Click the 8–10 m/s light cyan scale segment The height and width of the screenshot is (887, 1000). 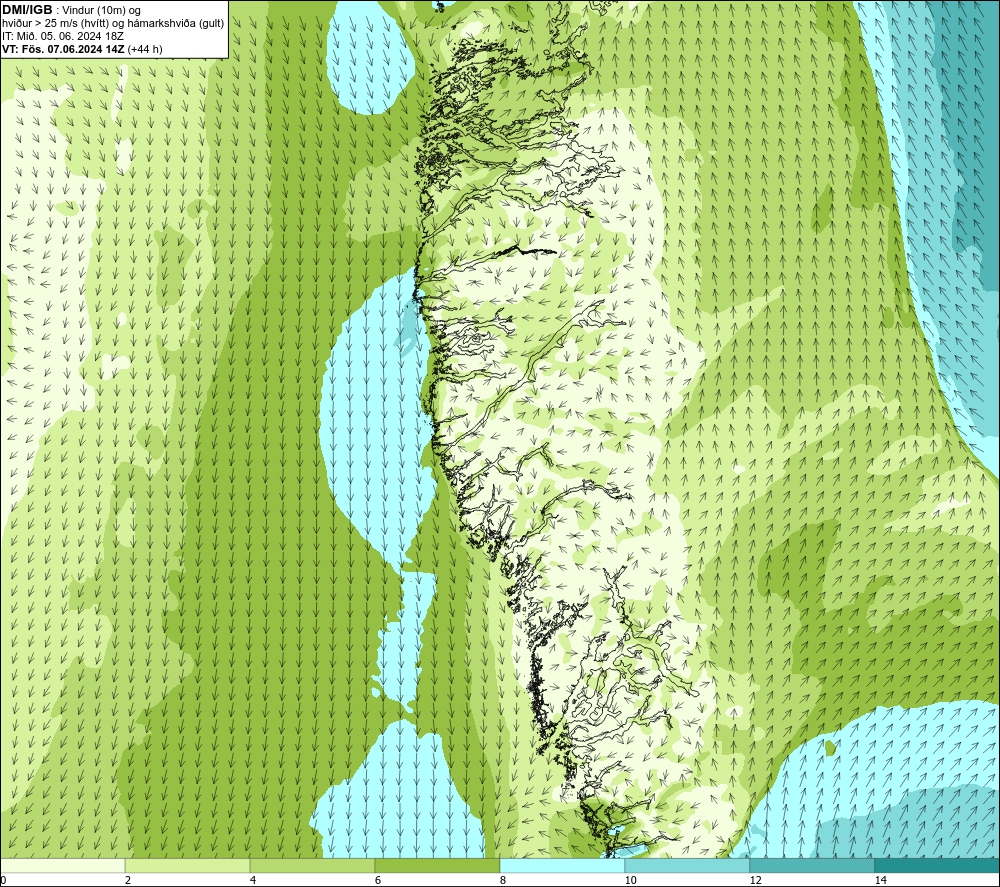[x=562, y=865]
